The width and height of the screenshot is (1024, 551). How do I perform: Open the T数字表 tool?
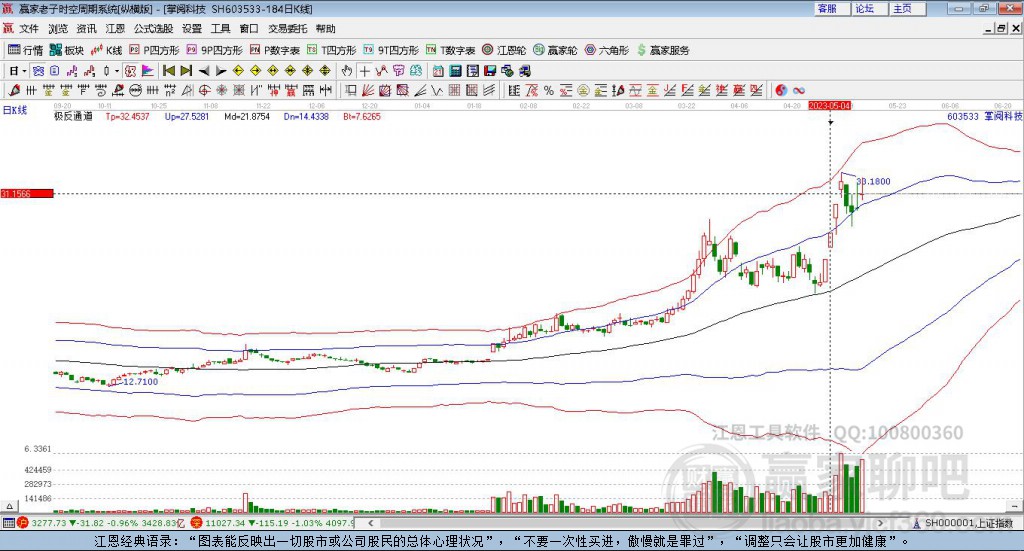[451, 50]
